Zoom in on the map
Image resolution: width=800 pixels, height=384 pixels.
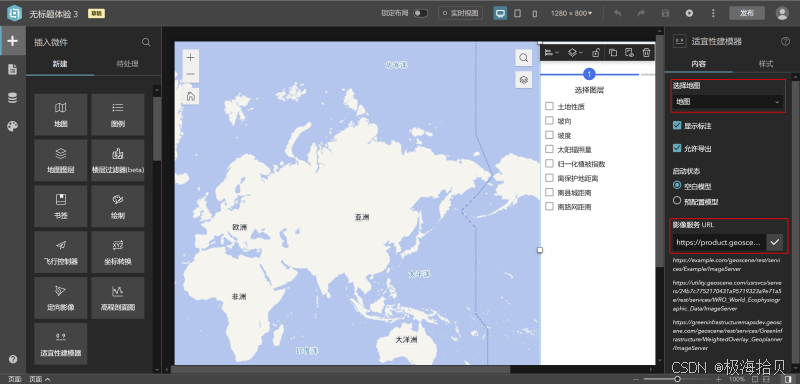point(190,58)
